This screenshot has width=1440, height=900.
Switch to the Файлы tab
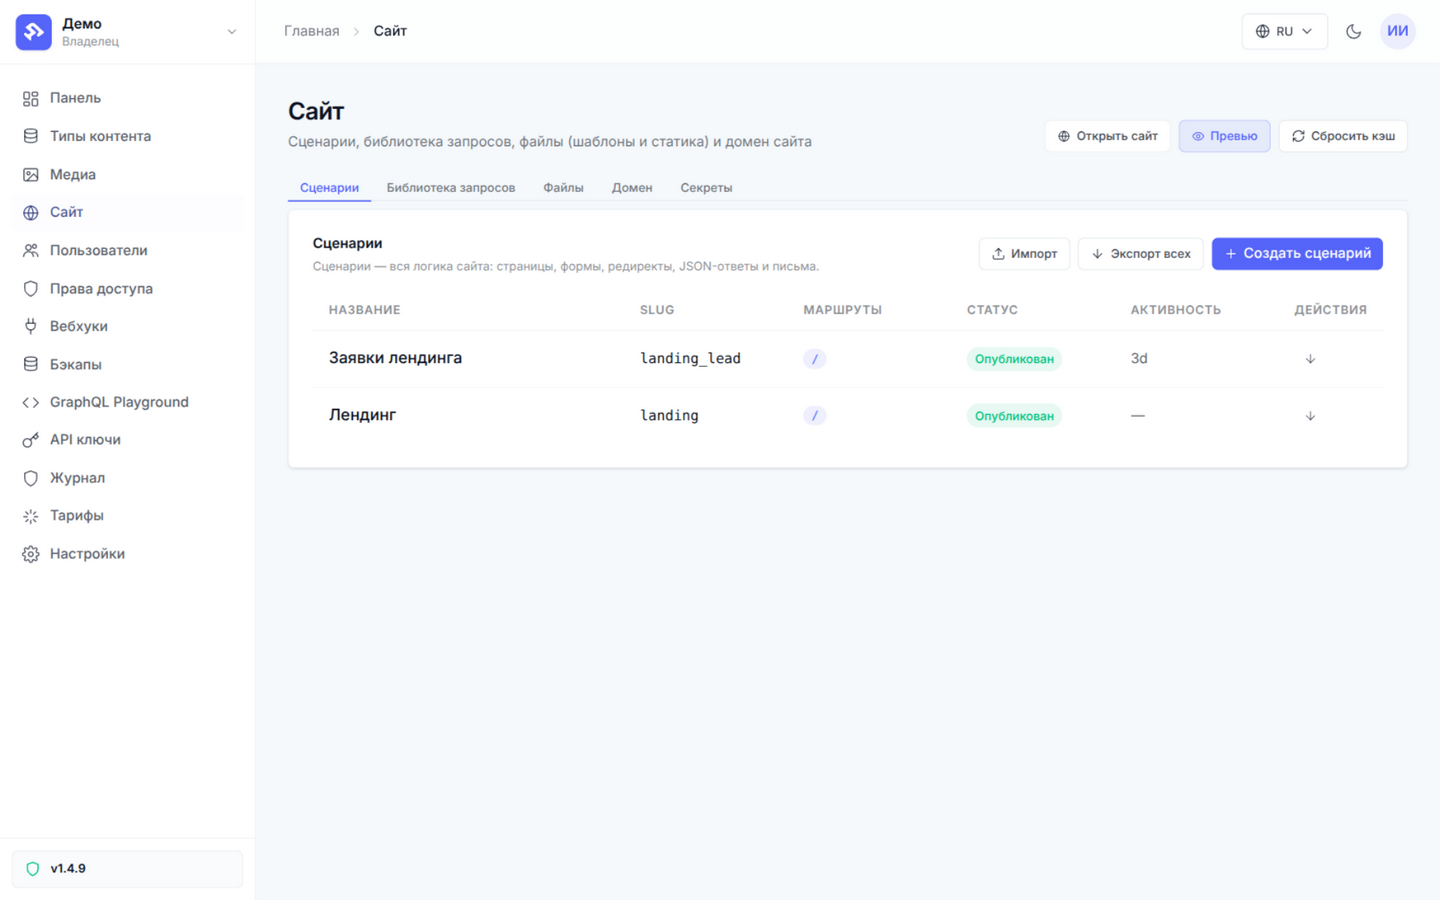(564, 188)
